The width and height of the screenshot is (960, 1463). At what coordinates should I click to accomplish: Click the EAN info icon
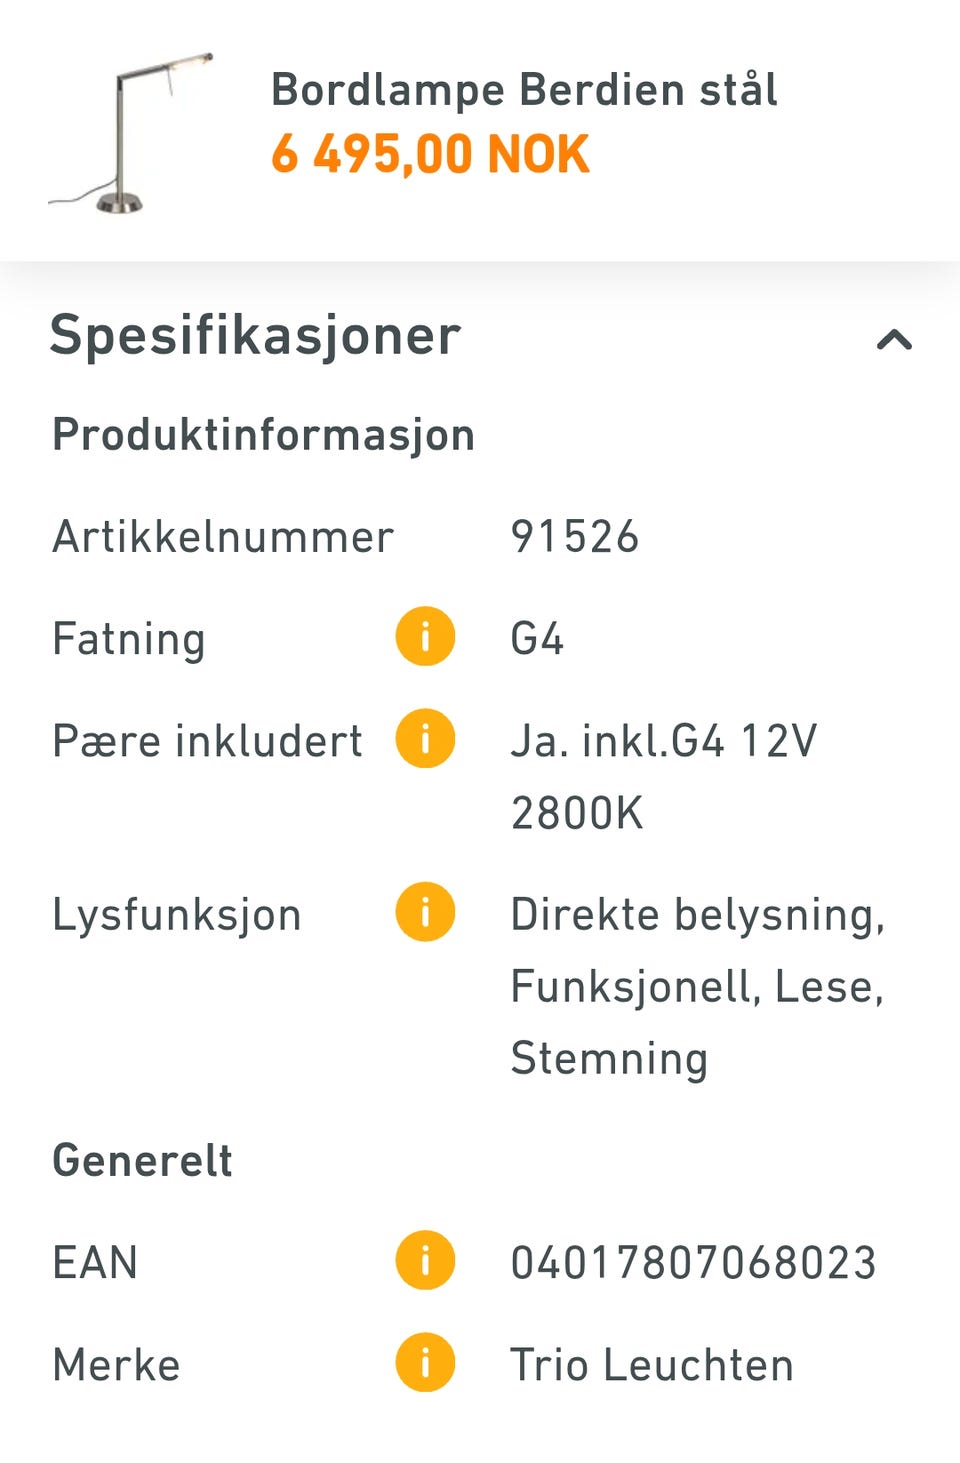[425, 1260]
